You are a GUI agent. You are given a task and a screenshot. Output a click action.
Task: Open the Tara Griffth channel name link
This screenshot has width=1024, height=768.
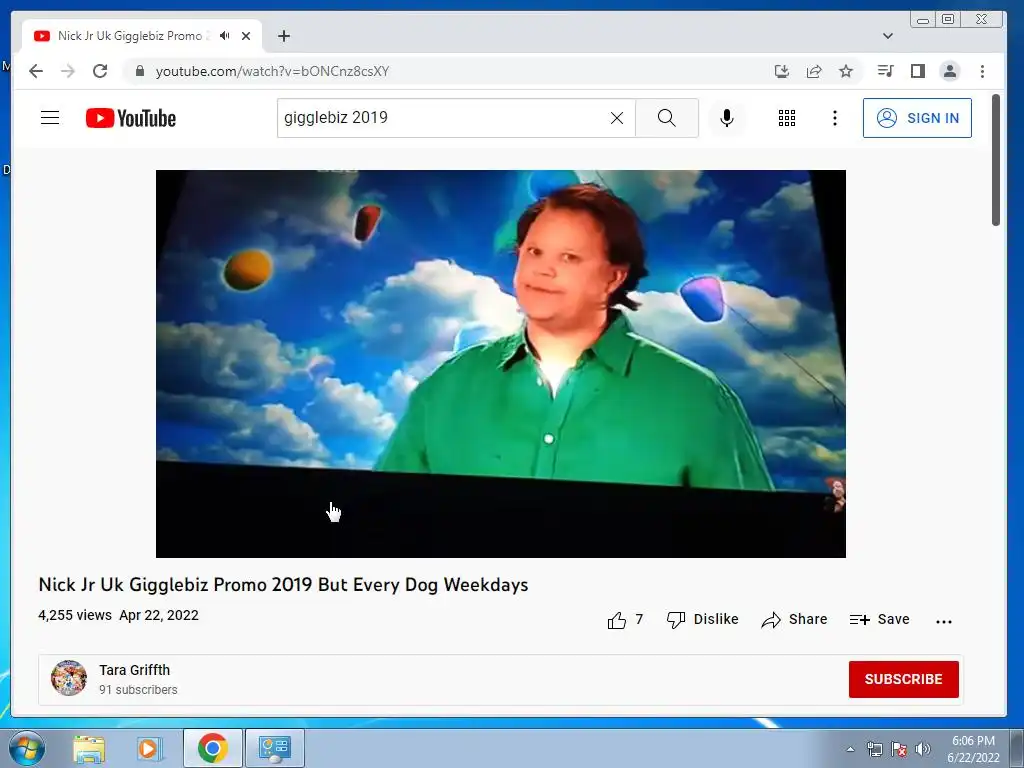(x=135, y=670)
